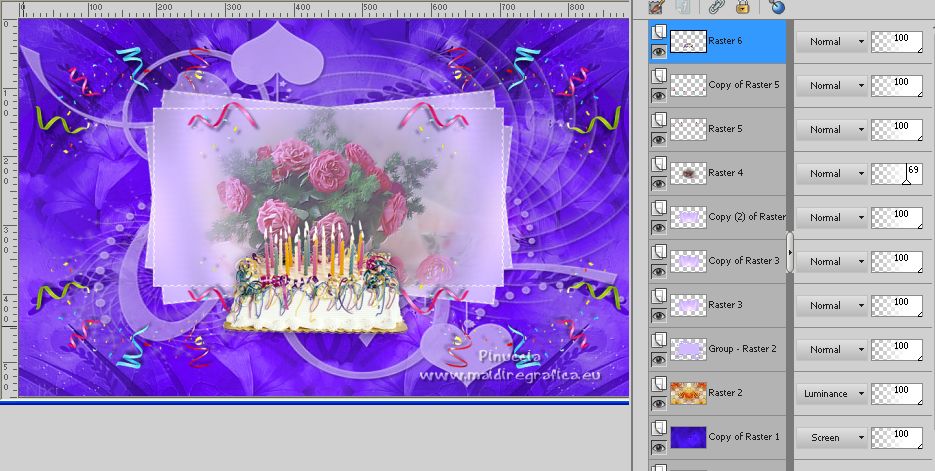Screen dimensions: 935x471
Task: Select the Raster 3 layer name
Action: [x=725, y=305]
